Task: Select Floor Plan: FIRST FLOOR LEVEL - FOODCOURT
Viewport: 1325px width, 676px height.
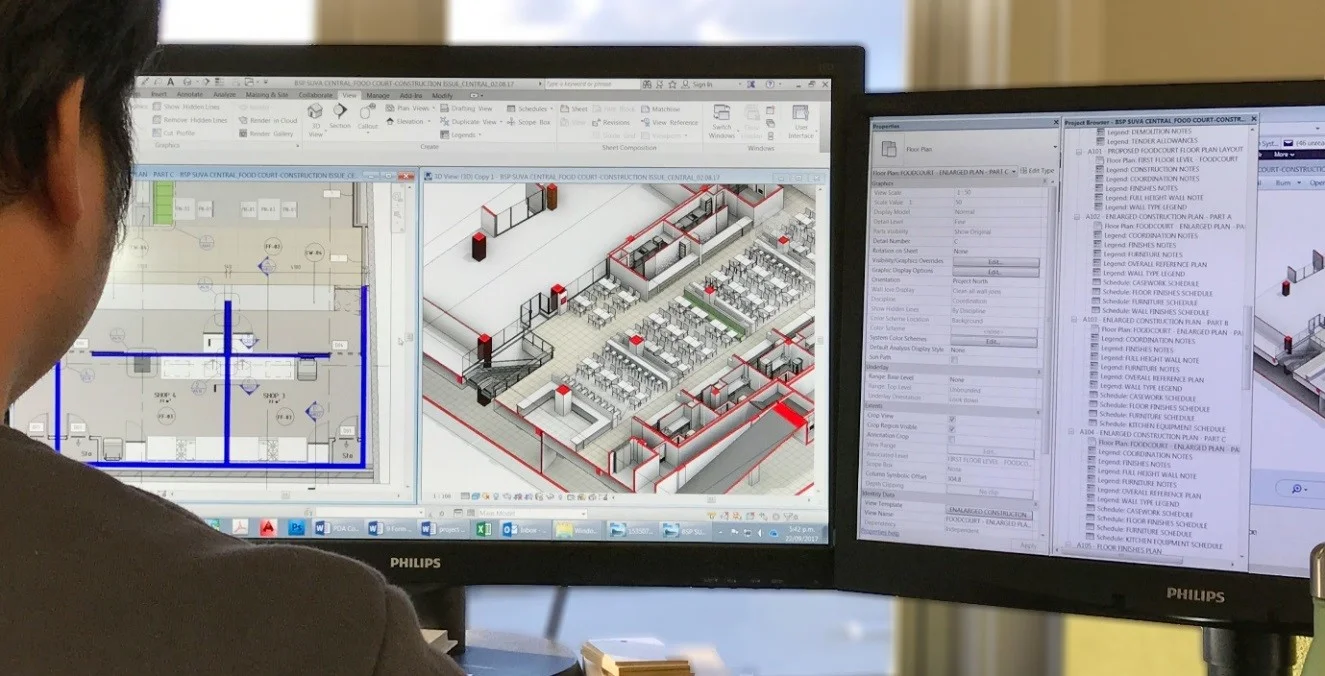Action: pos(1168,159)
